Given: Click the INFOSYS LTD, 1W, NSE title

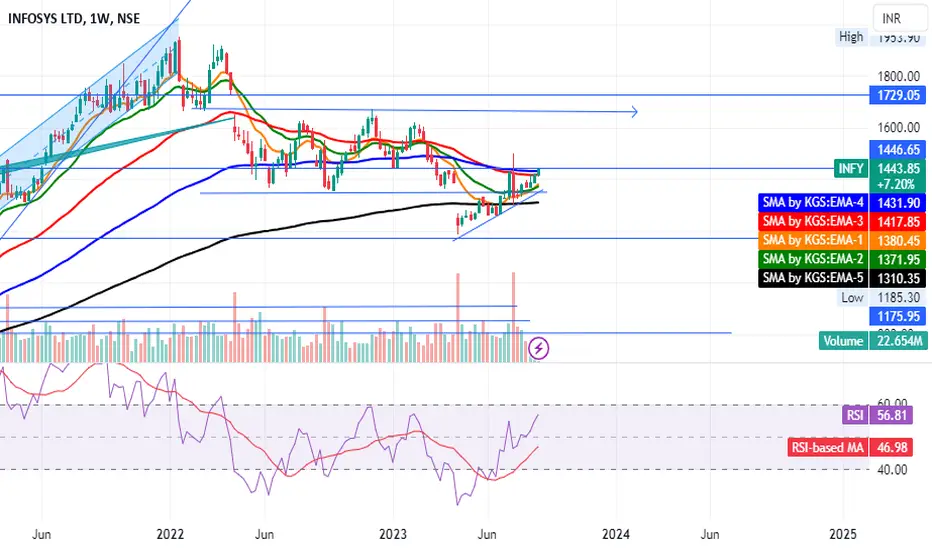Looking at the screenshot, I should pos(74,18).
